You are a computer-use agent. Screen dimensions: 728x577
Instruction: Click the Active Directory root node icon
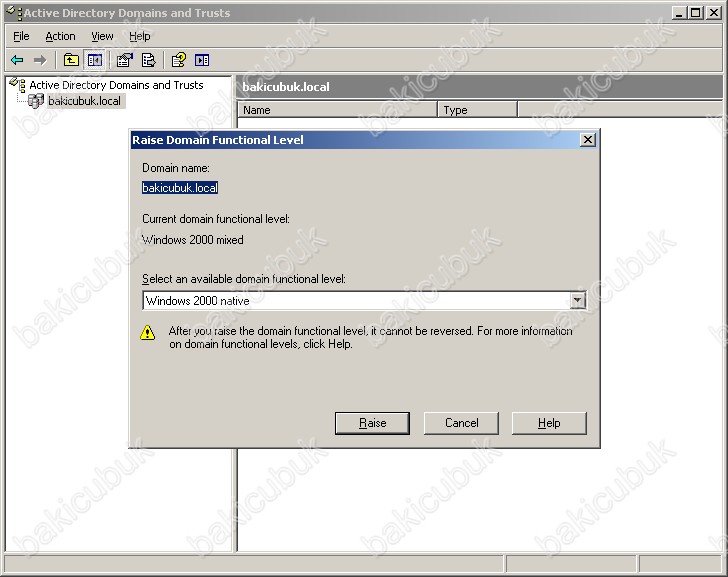(18, 85)
